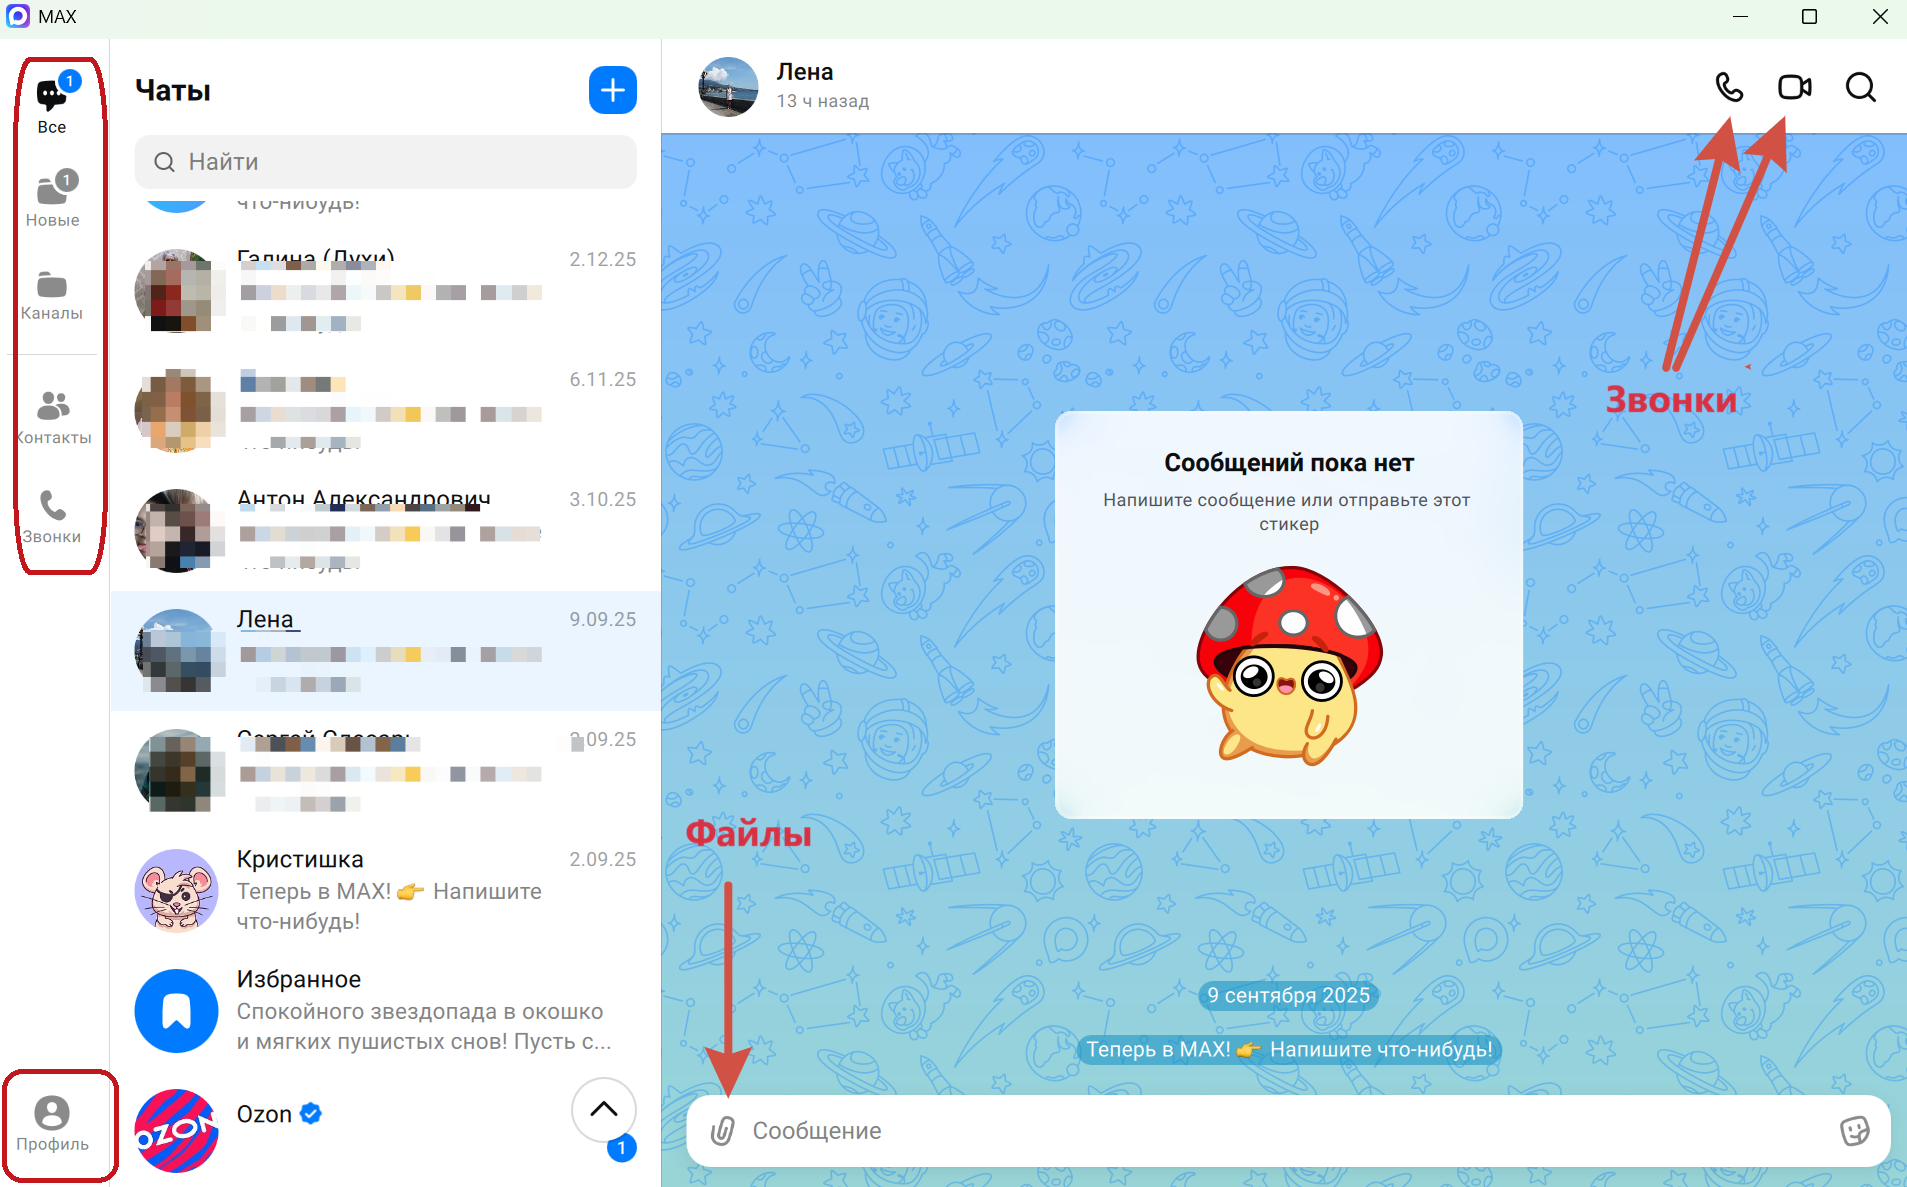Switch to the Все chats tab
1907x1187 pixels.
(52, 105)
